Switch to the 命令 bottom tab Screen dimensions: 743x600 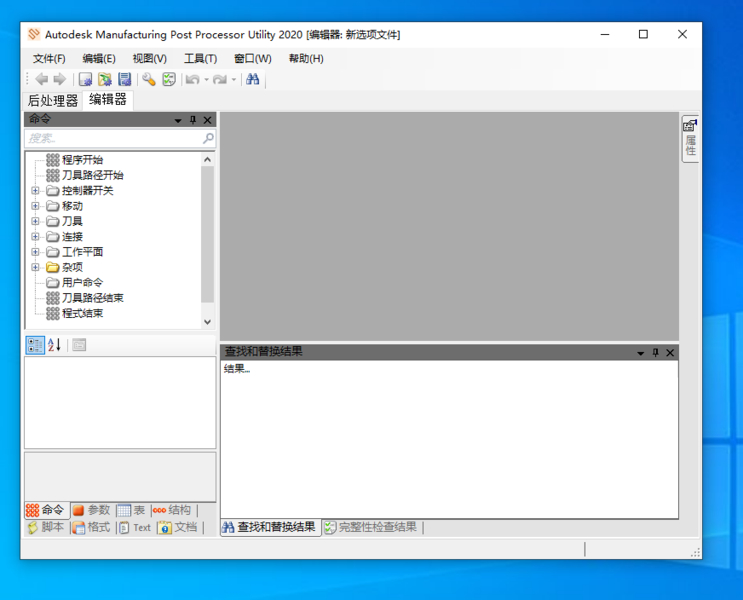point(46,510)
